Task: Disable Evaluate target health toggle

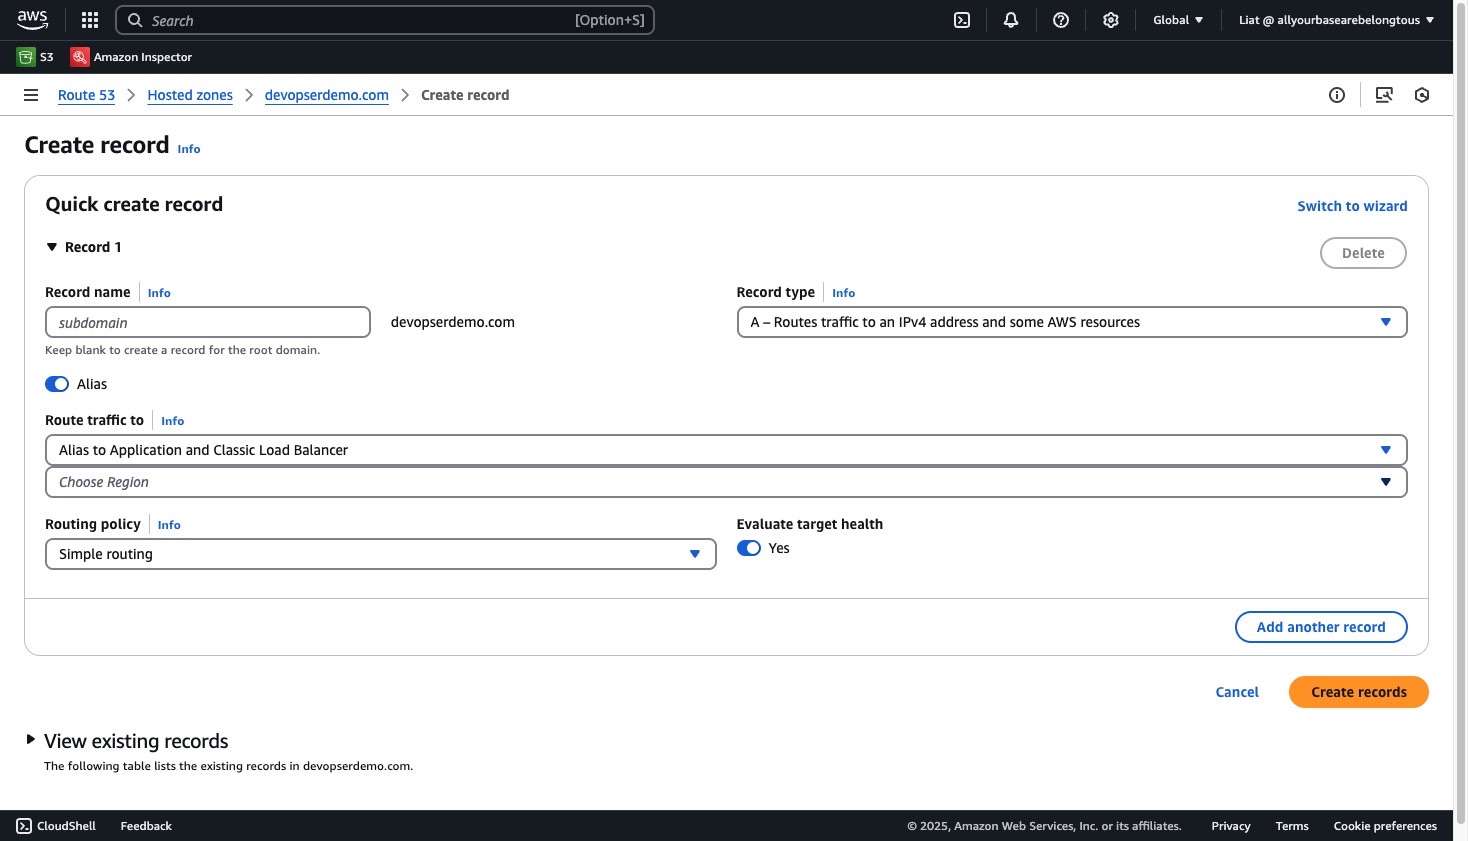Action: pyautogui.click(x=749, y=548)
